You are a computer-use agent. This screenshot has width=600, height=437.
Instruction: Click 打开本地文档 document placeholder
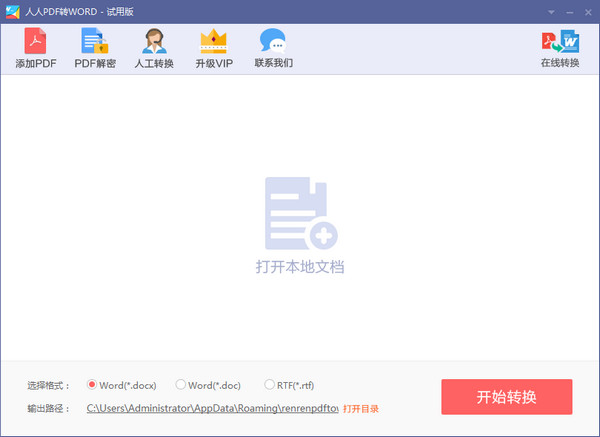[300, 226]
